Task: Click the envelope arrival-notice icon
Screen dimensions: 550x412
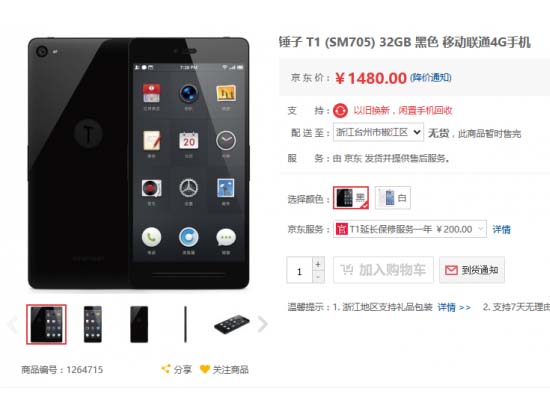Action: pos(451,270)
